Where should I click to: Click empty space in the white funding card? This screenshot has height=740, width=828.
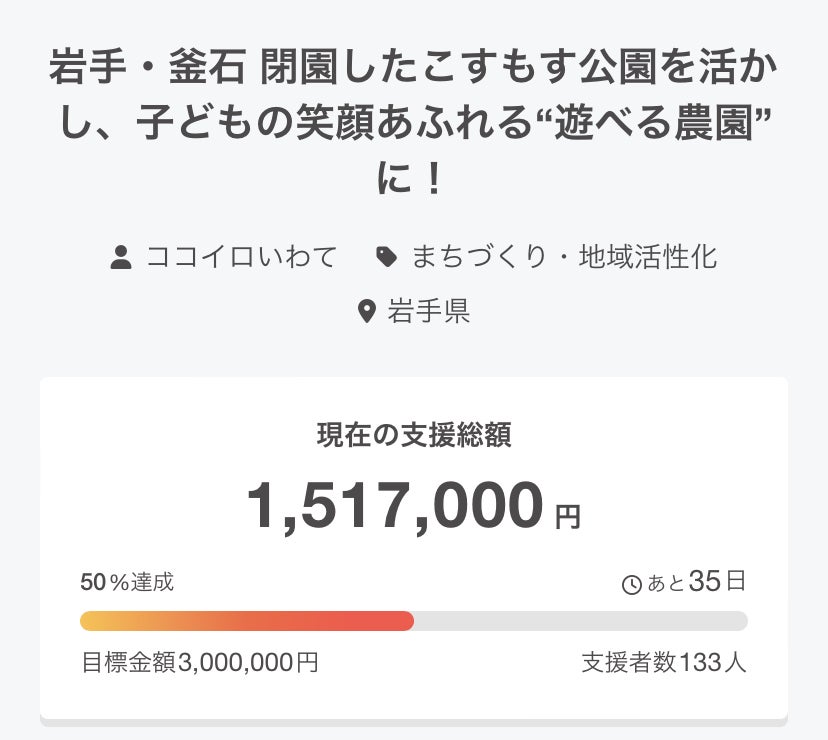tap(150, 470)
